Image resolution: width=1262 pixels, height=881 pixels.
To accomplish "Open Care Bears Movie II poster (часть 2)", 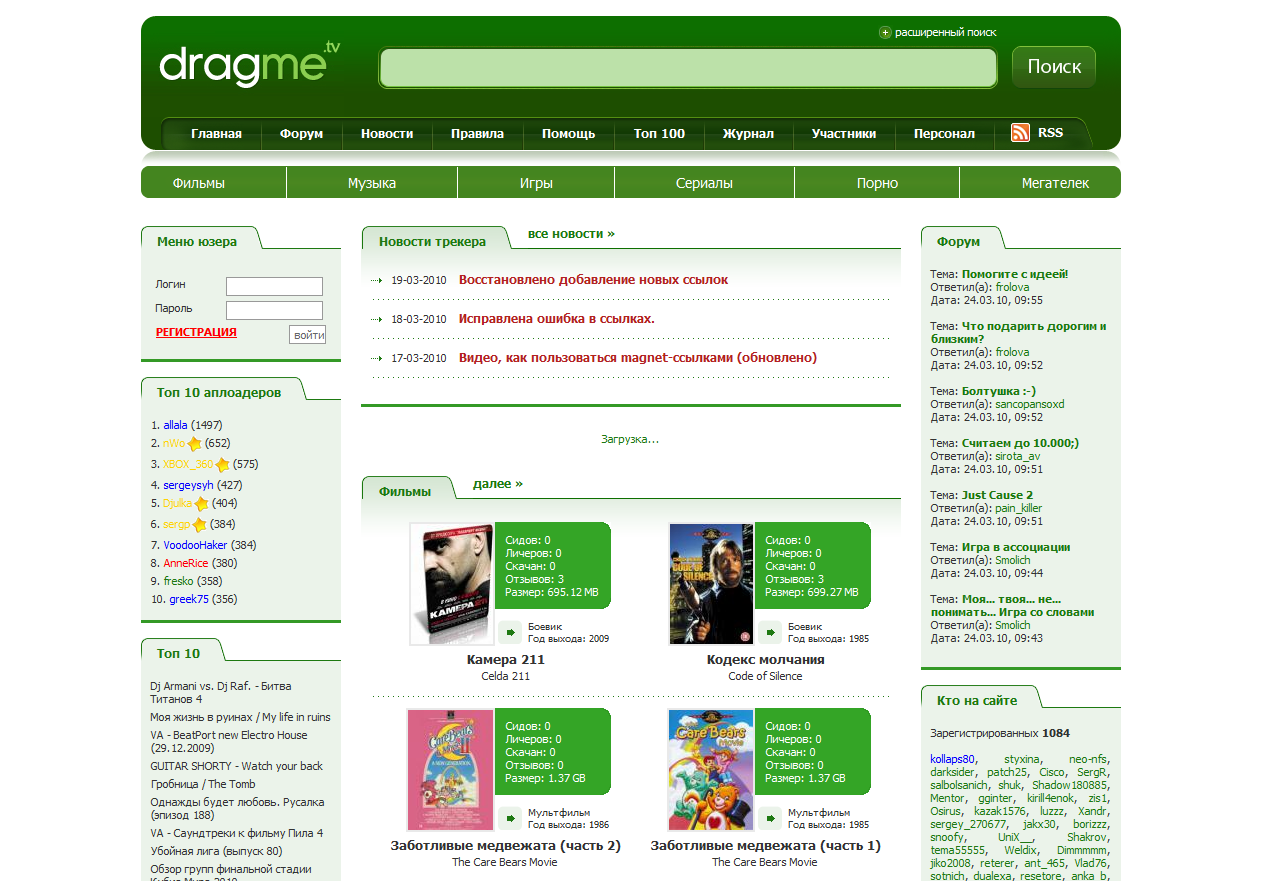I will 451,770.
